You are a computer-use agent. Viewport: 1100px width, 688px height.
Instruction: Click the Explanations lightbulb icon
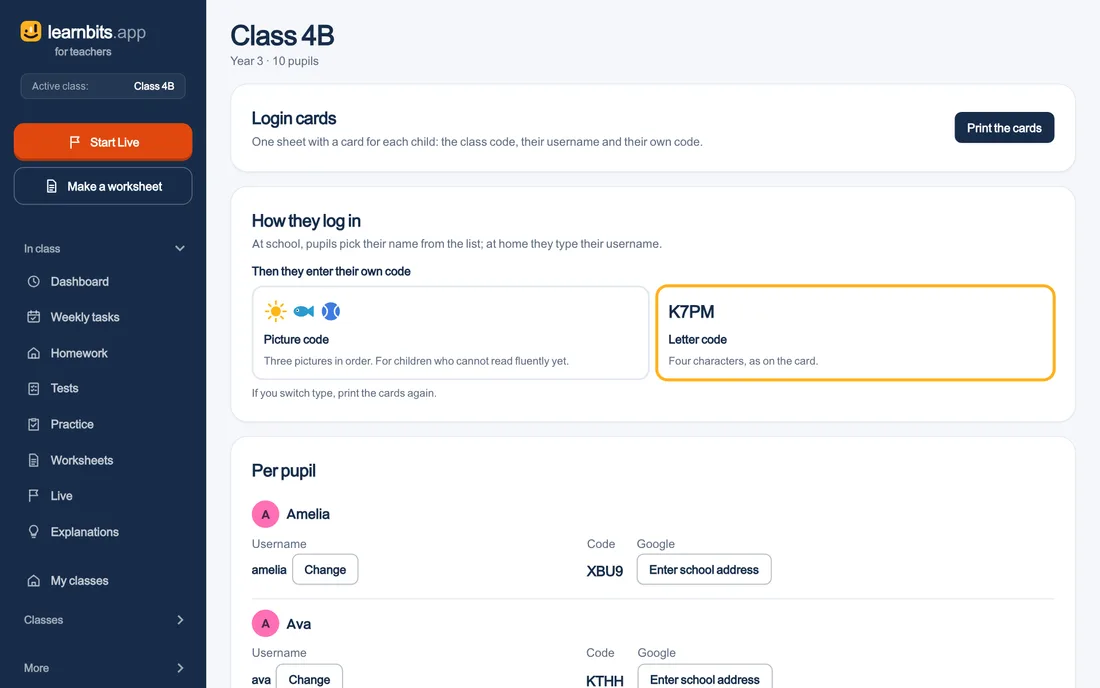34,532
